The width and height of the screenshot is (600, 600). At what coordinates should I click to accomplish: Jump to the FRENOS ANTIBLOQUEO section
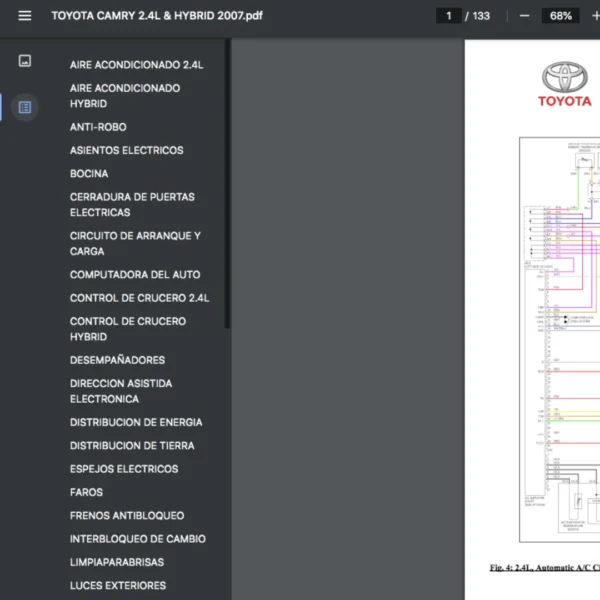pyautogui.click(x=127, y=516)
